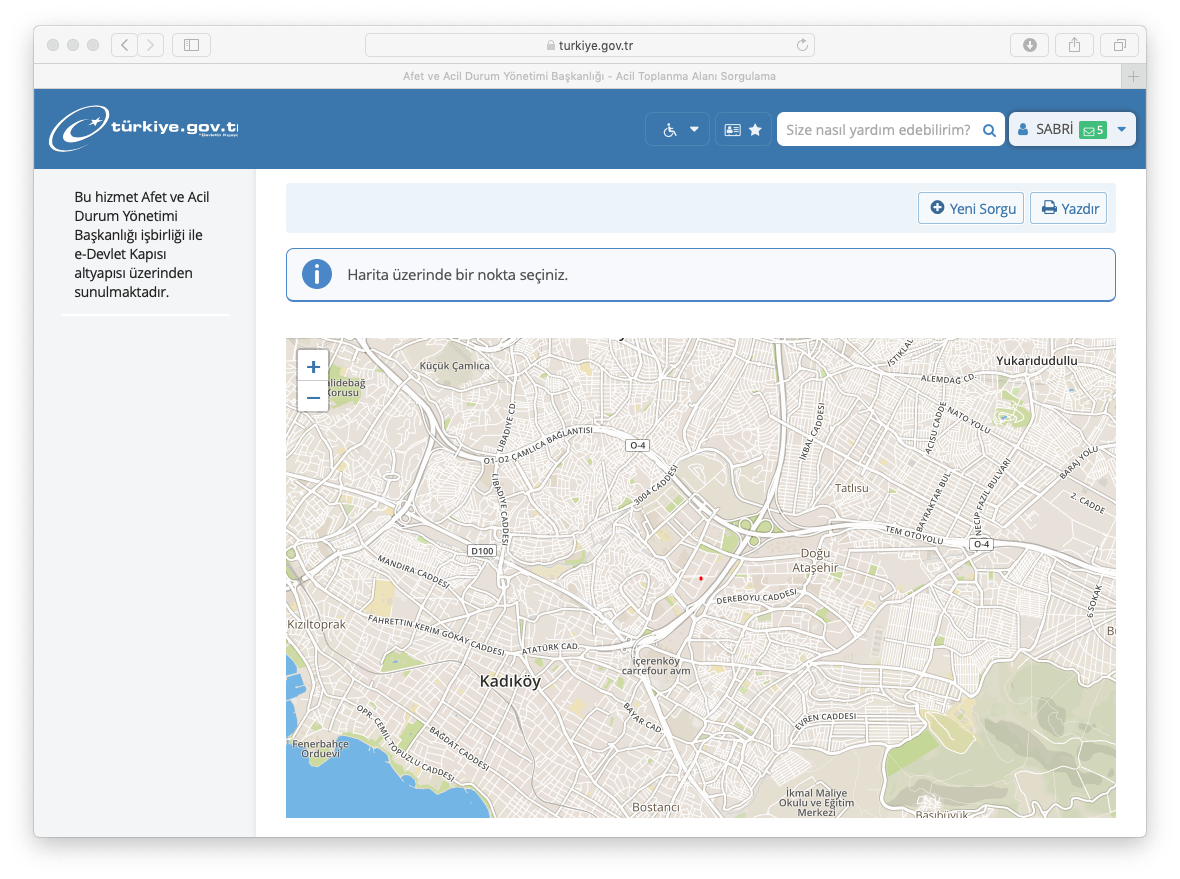Go back with Safari's back arrow
The width and height of the screenshot is (1180, 879).
point(125,45)
